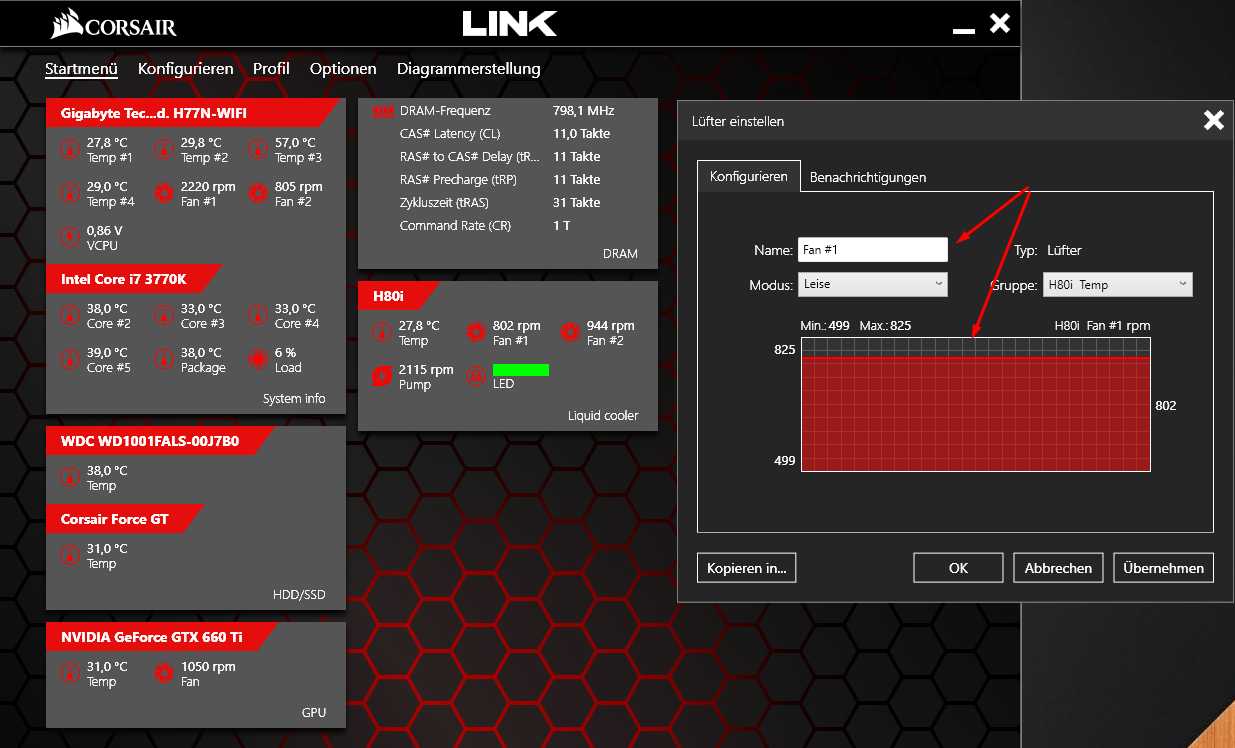1235x748 pixels.
Task: Click the DRAM memory icon beside DRAM-Frequenz
Action: tap(381, 111)
